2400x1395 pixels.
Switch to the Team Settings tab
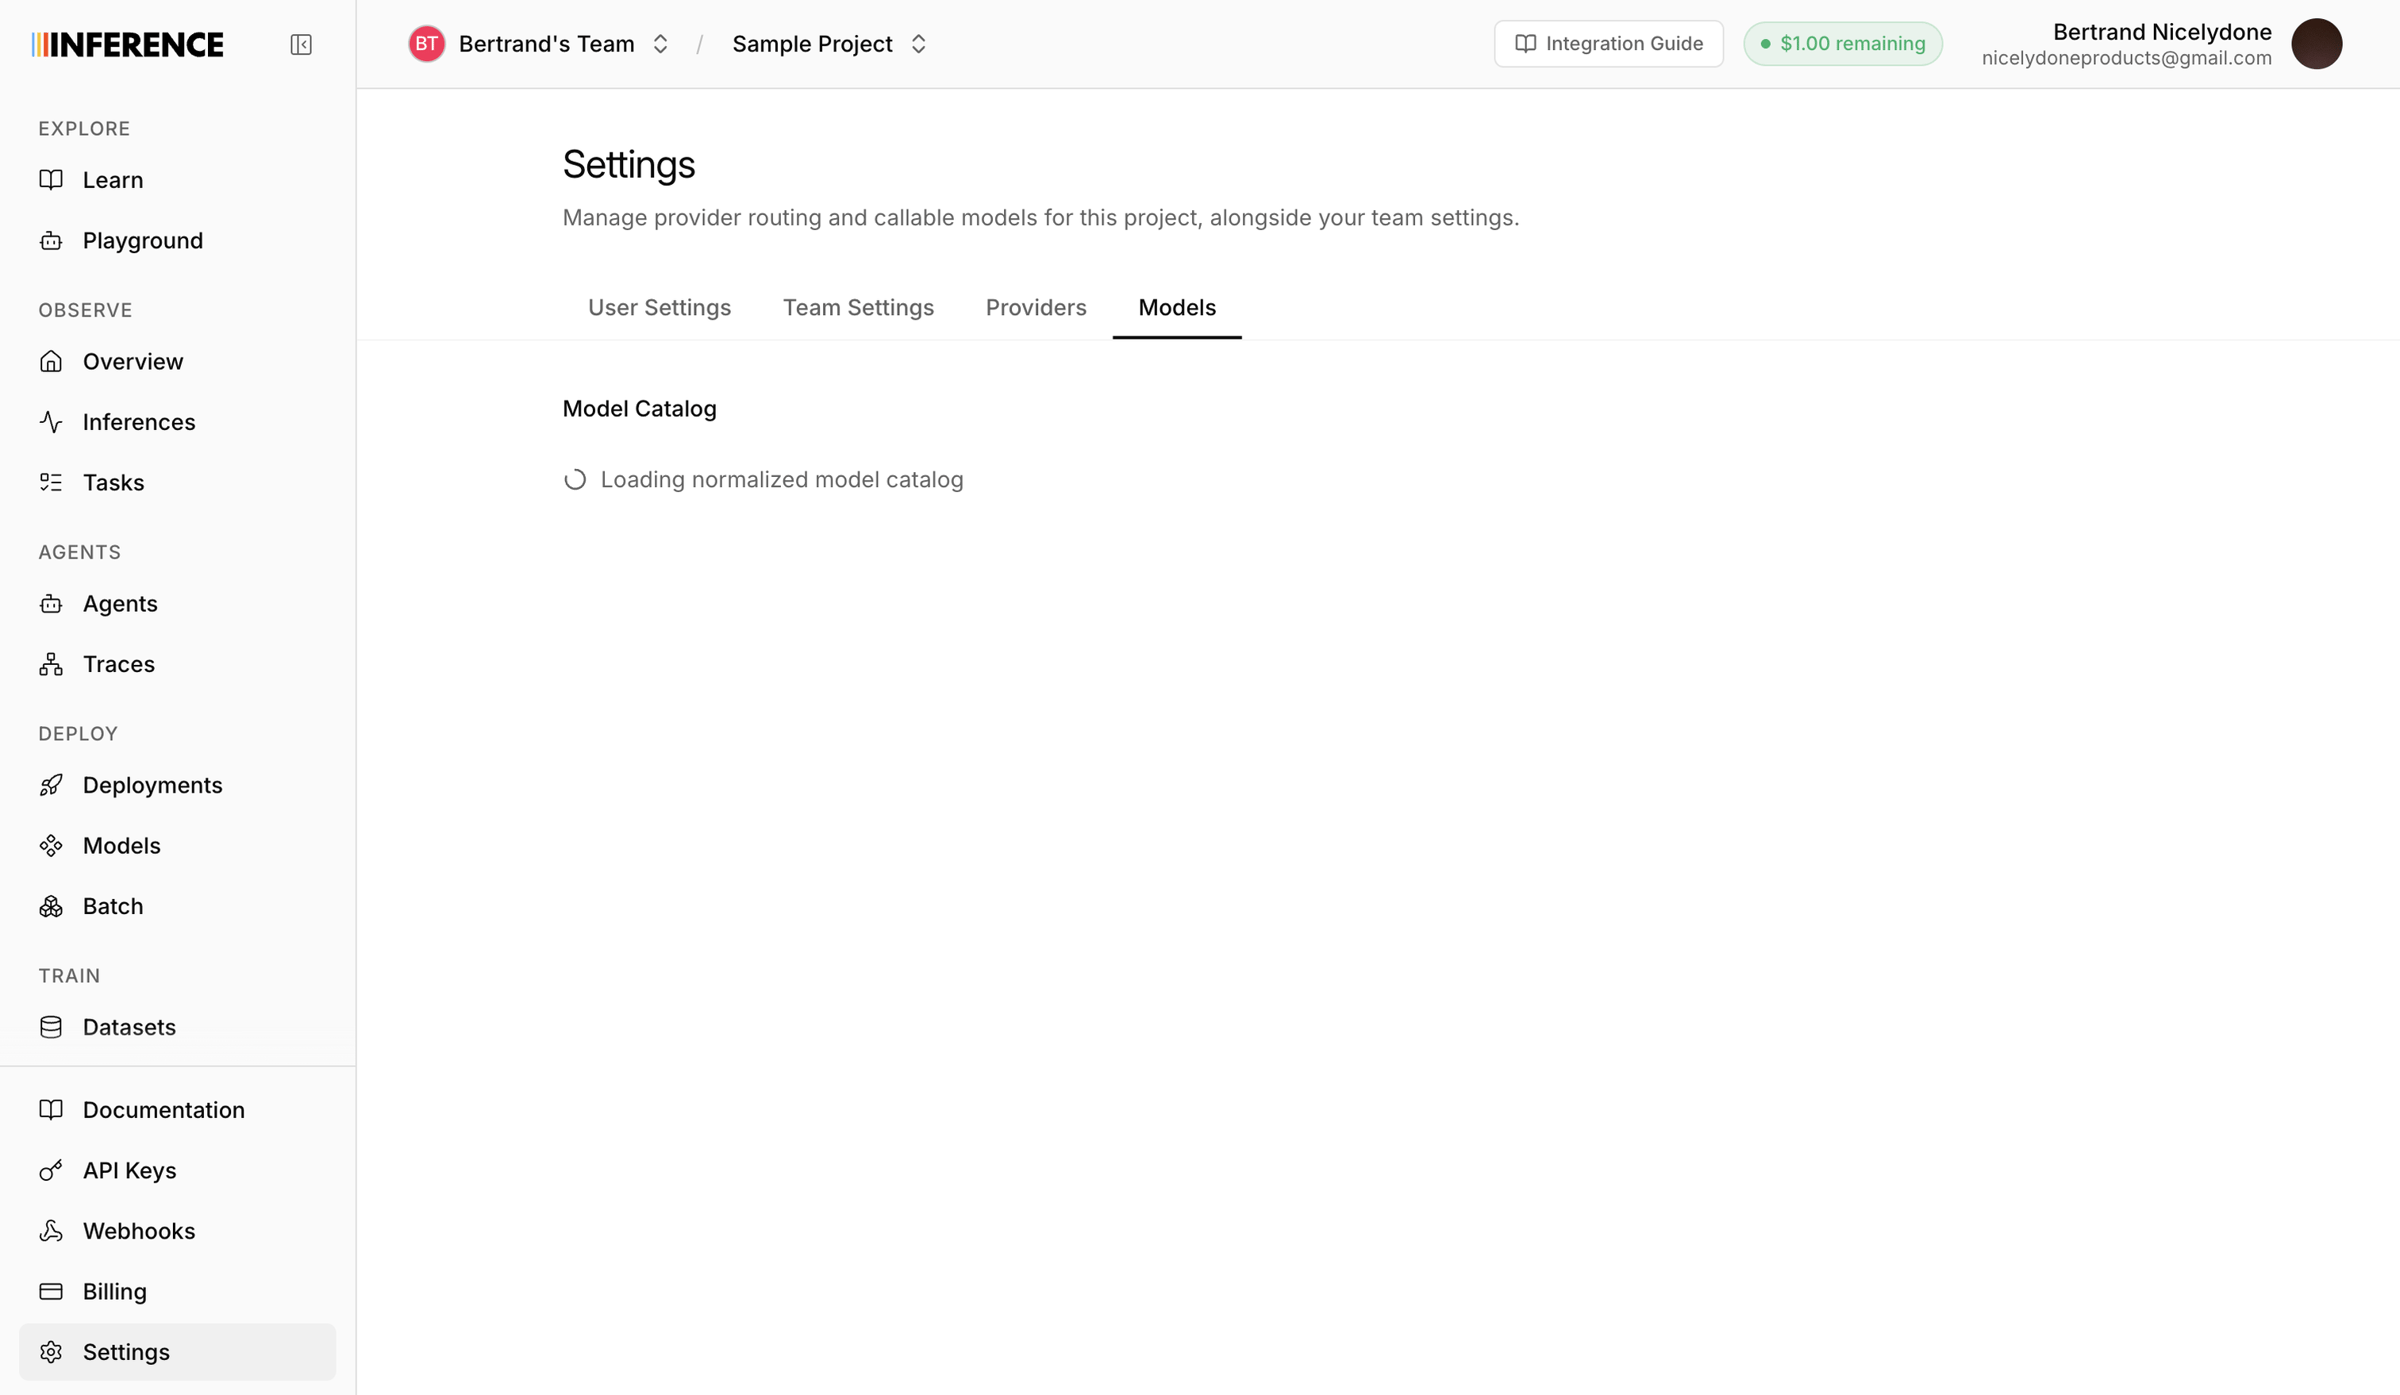858,308
